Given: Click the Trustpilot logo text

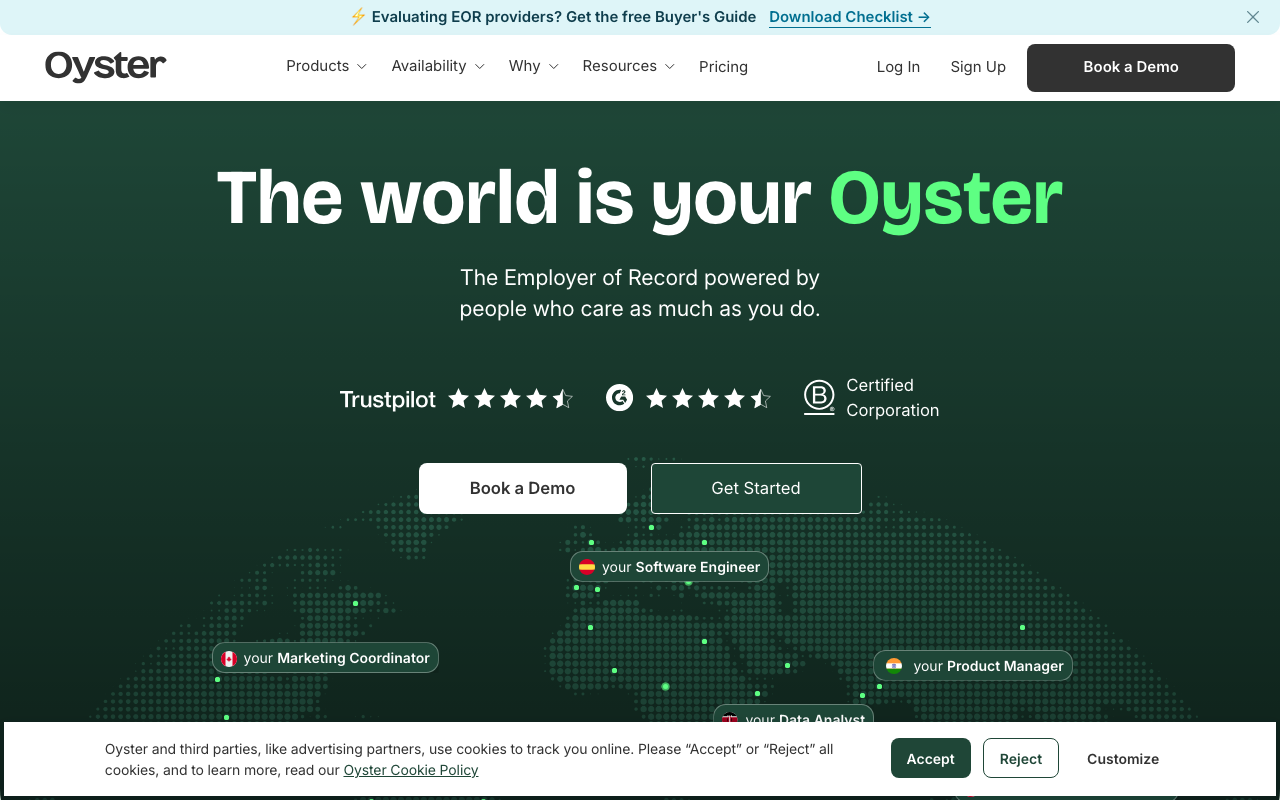Looking at the screenshot, I should [388, 400].
